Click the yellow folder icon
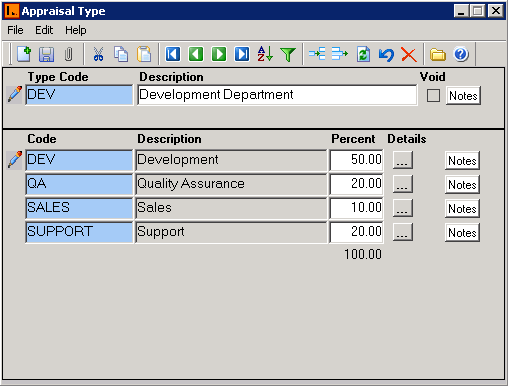Screen dimensions: 508x386 pos(438,54)
